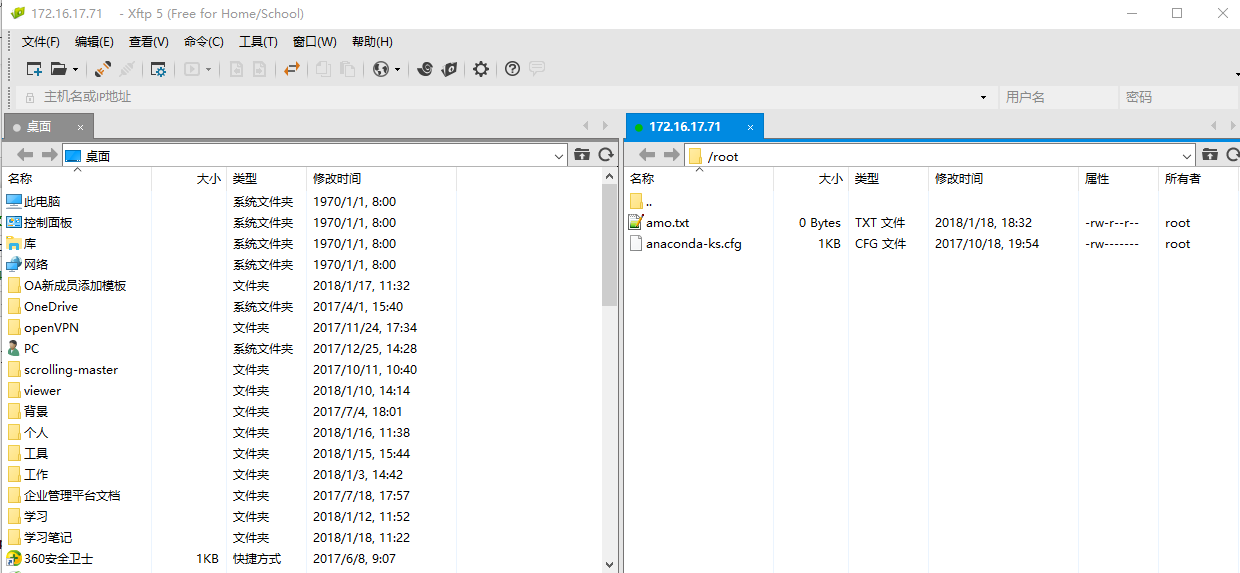1240x573 pixels.
Task: Click the greyed upload file icon
Action: 236,69
